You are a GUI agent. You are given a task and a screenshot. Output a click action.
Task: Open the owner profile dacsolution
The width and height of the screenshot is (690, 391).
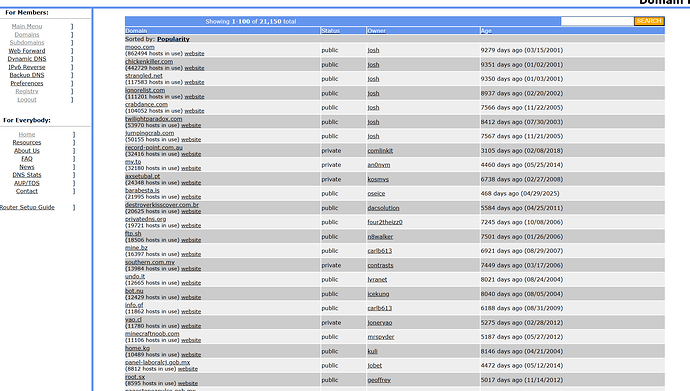tap(383, 208)
